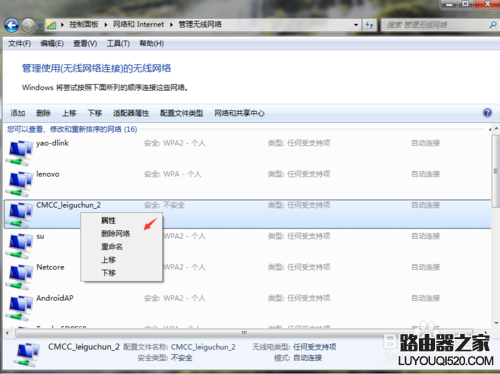The image size is (500, 374).
Task: Click the 删除 toolbar command
Action: 43,113
